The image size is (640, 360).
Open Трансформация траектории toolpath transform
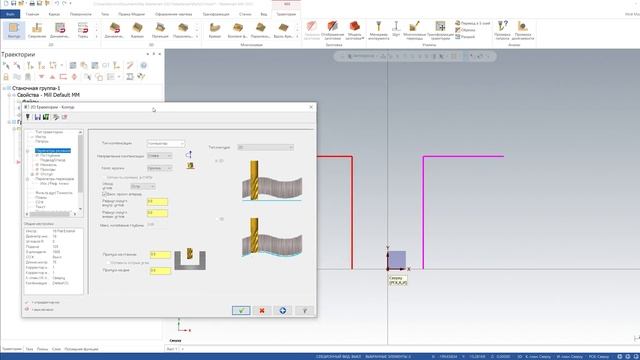pyautogui.click(x=440, y=30)
